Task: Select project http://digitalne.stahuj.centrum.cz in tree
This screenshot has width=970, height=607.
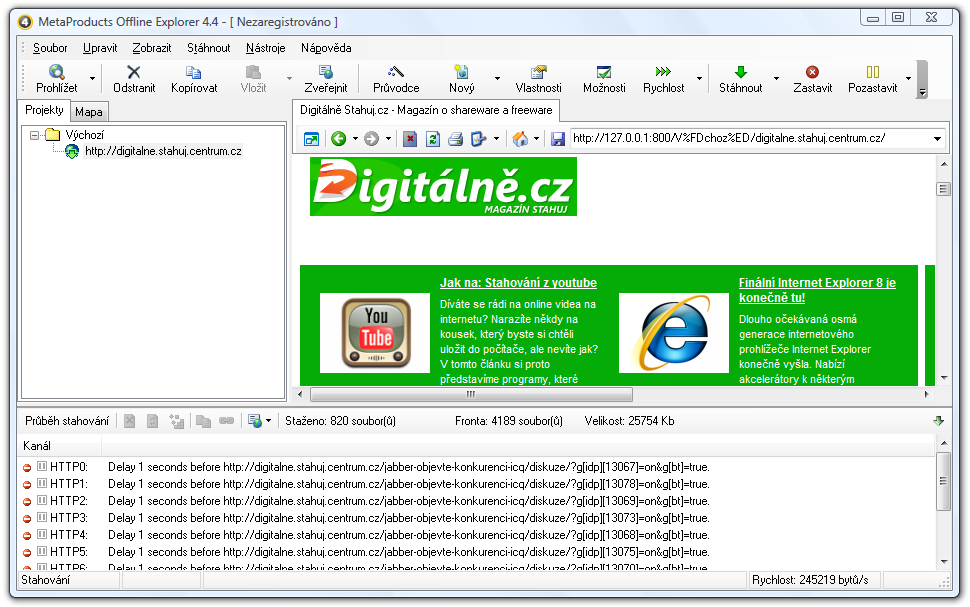Action: pyautogui.click(x=163, y=151)
